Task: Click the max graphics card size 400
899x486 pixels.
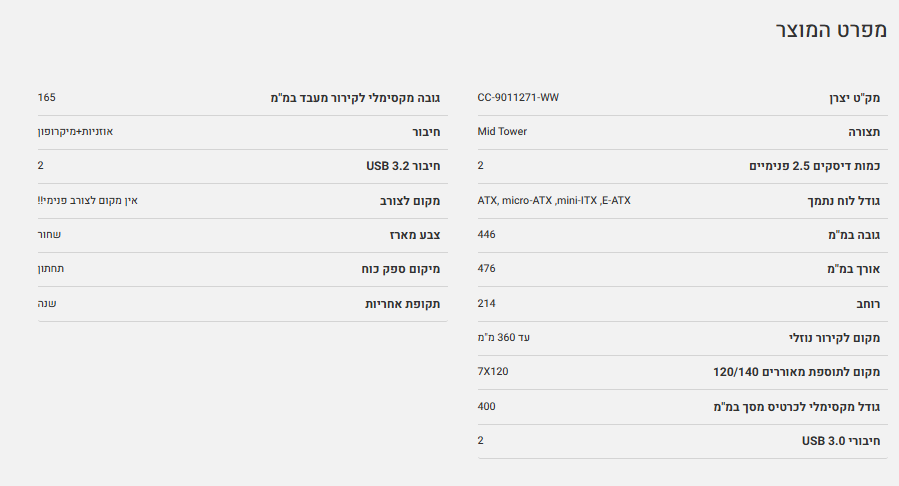Action: point(487,406)
